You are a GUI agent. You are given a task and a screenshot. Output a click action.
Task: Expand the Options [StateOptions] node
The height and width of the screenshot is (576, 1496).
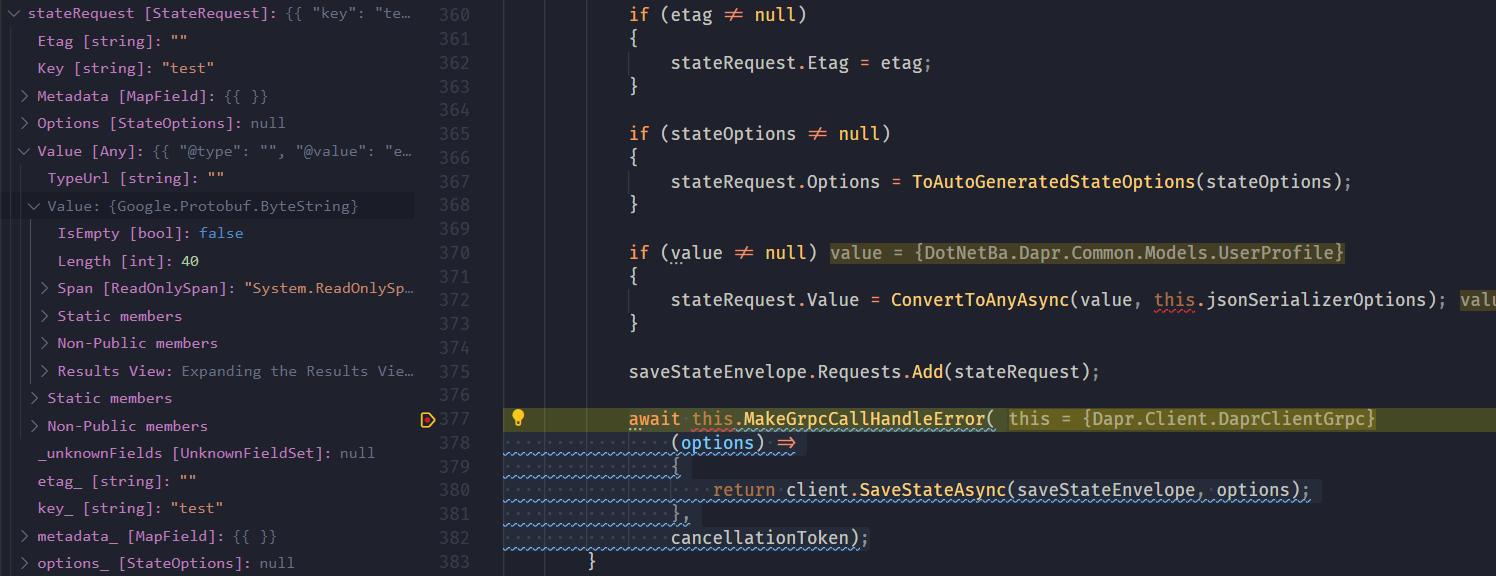coord(25,123)
